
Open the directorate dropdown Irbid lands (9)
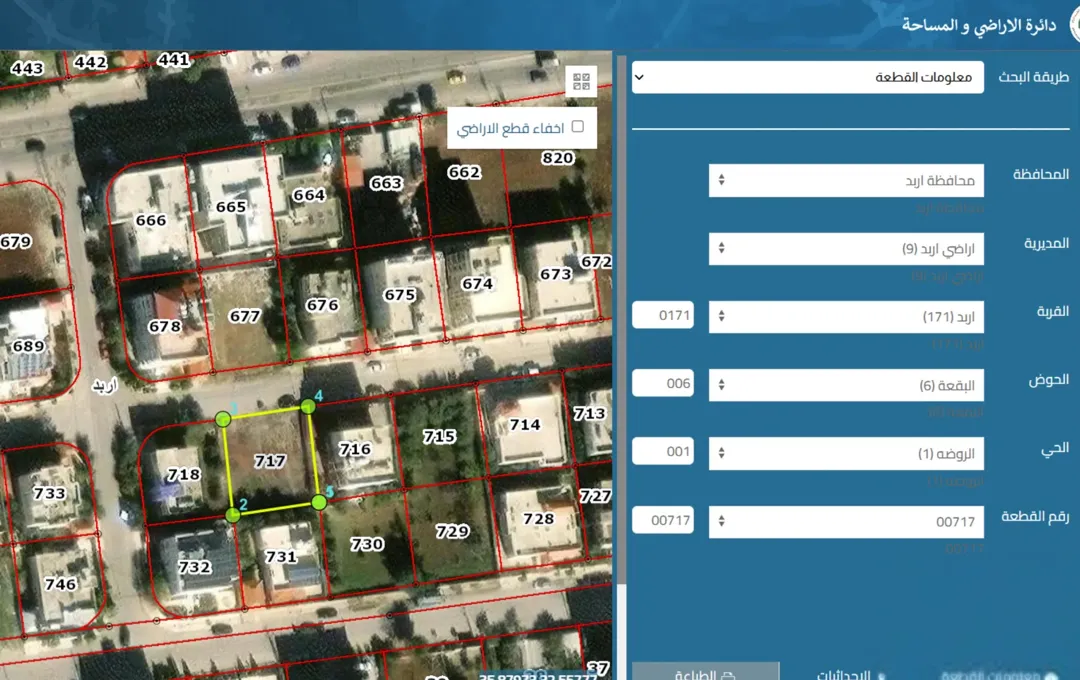(x=846, y=249)
